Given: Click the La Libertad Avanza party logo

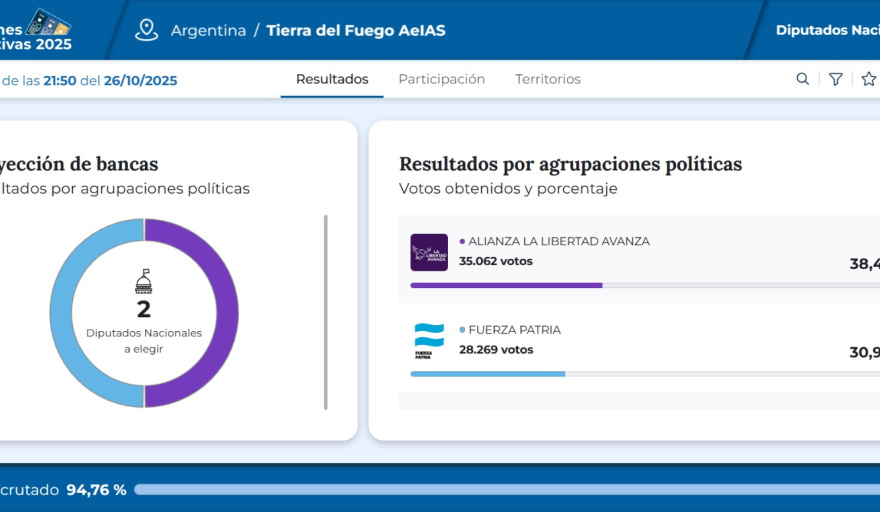Looking at the screenshot, I should (x=429, y=252).
